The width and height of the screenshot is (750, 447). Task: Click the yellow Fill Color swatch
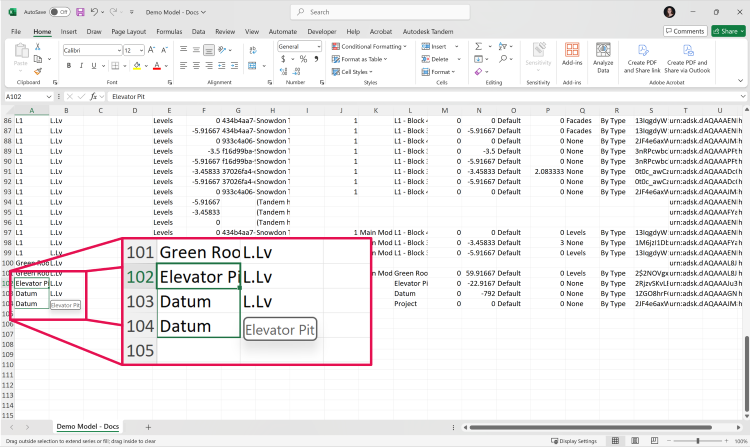point(137,65)
